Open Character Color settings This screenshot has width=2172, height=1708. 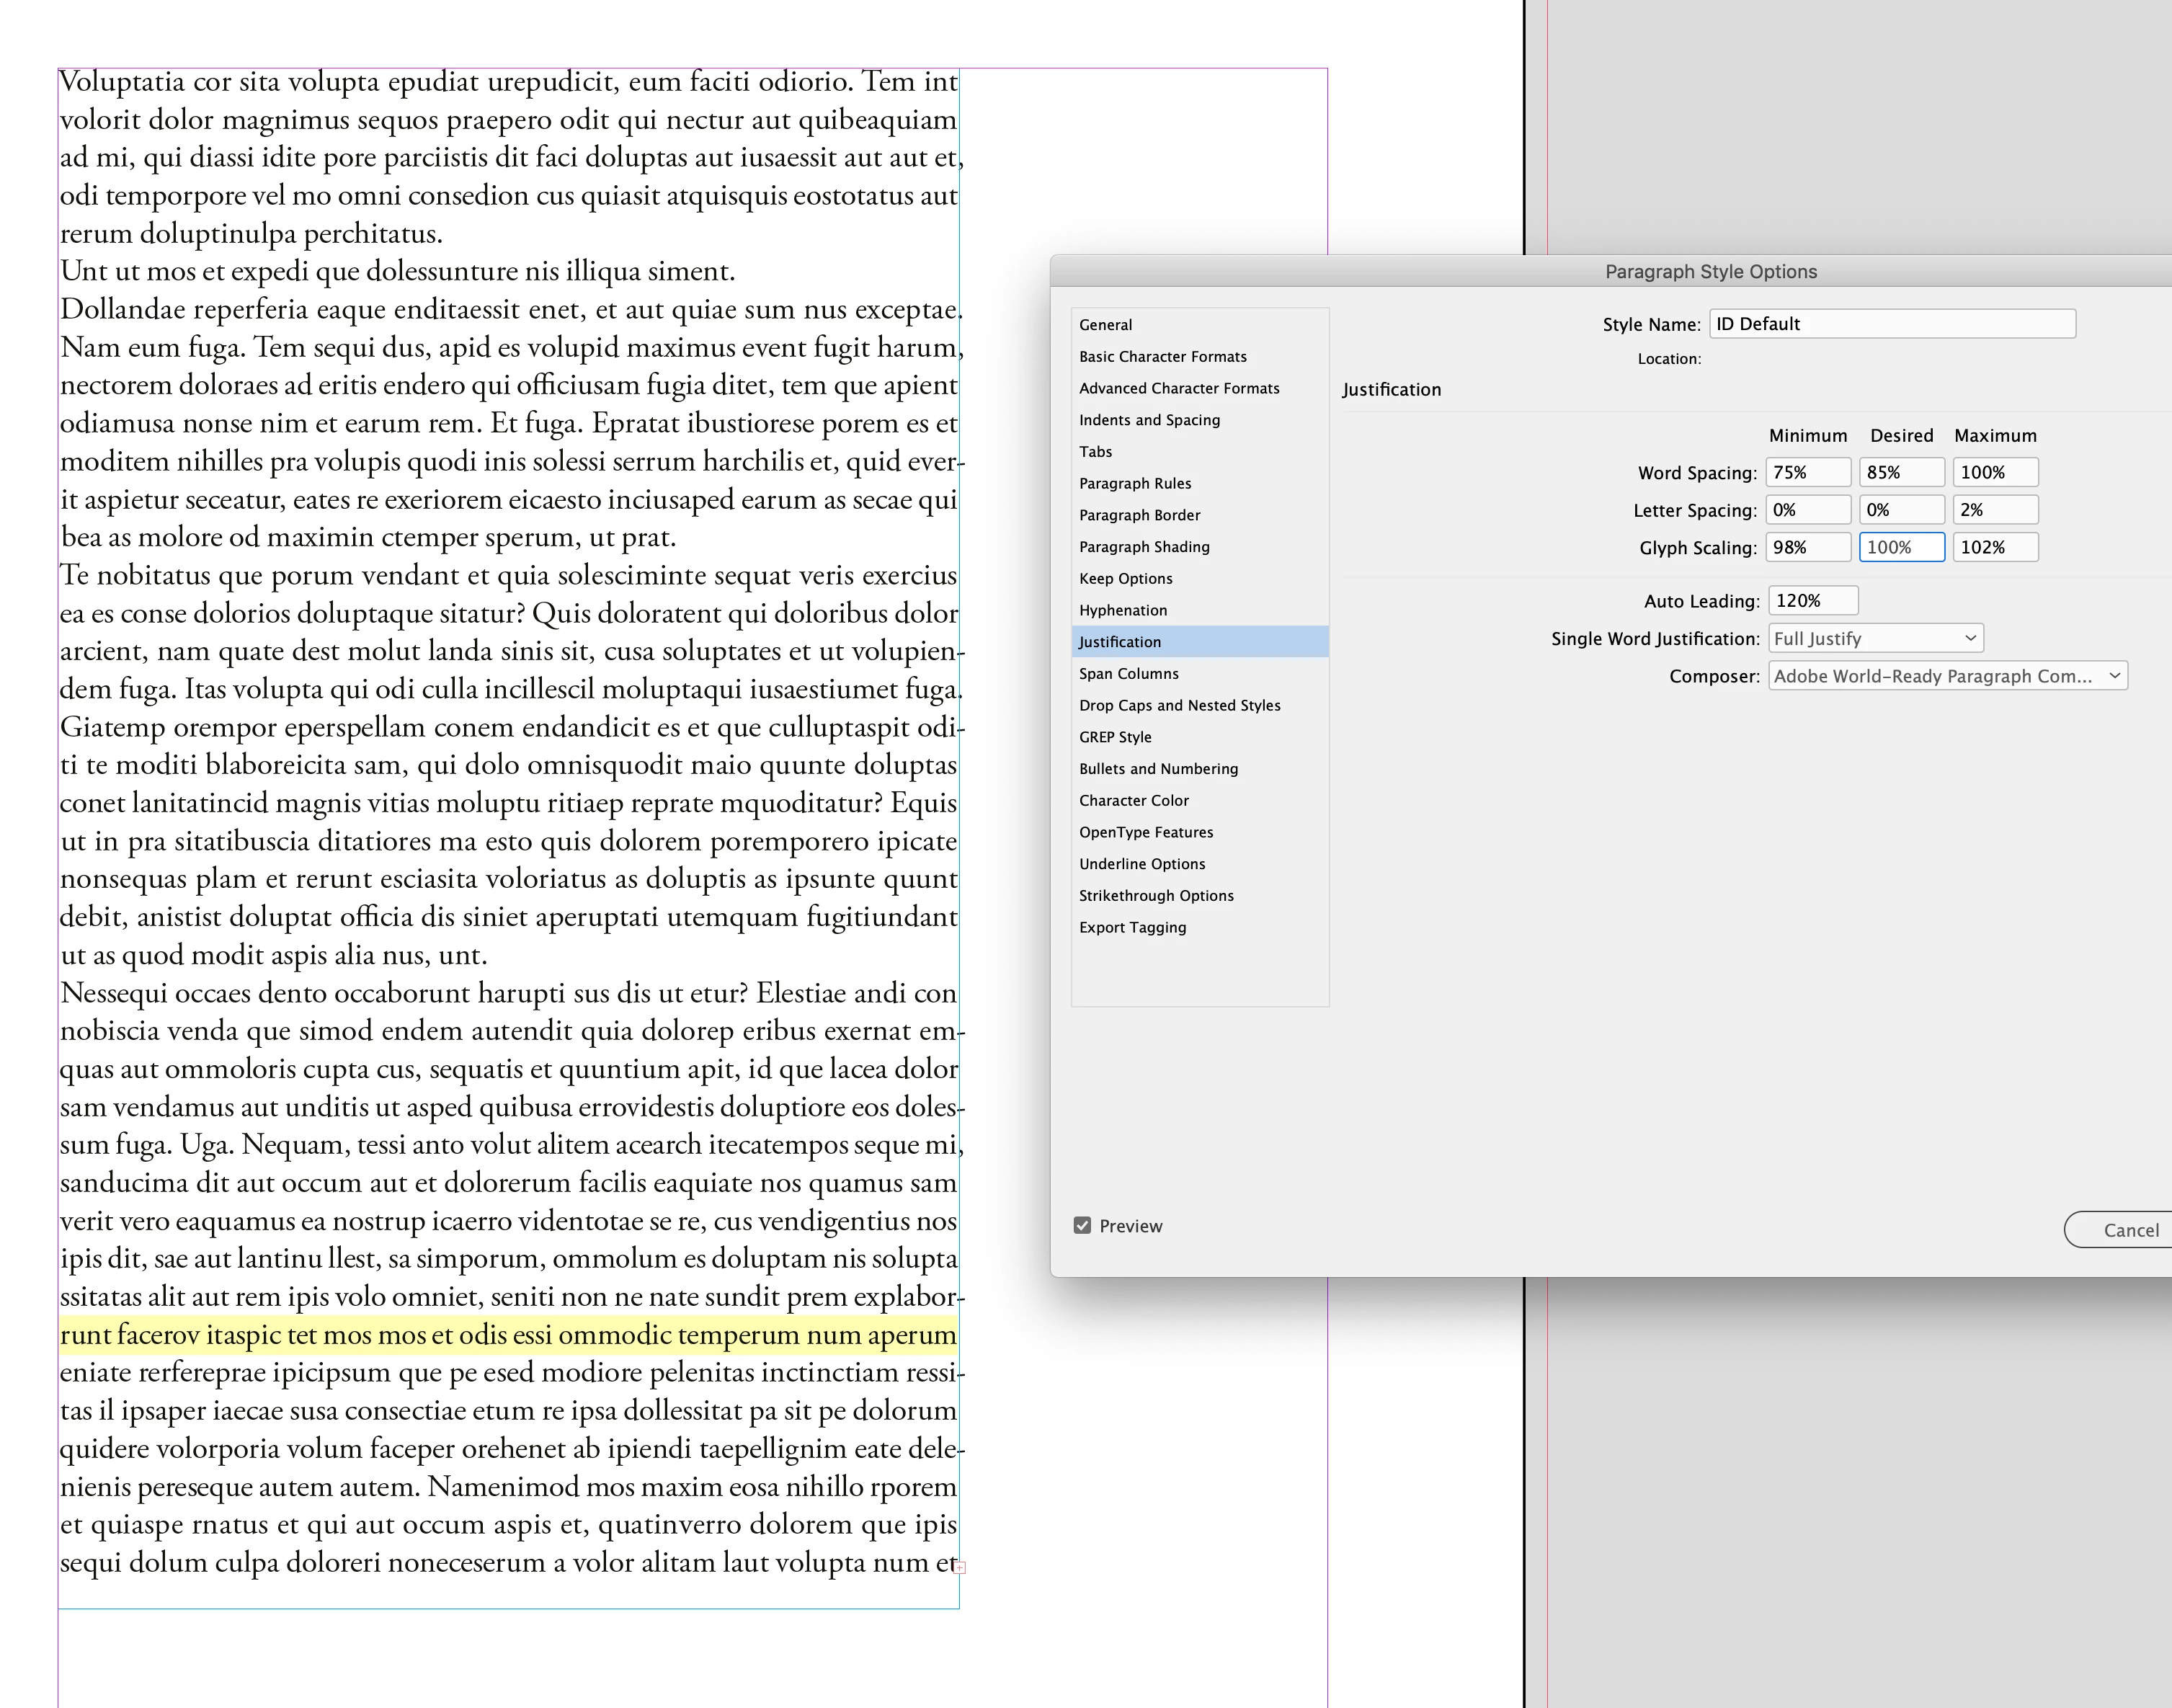pyautogui.click(x=1133, y=800)
